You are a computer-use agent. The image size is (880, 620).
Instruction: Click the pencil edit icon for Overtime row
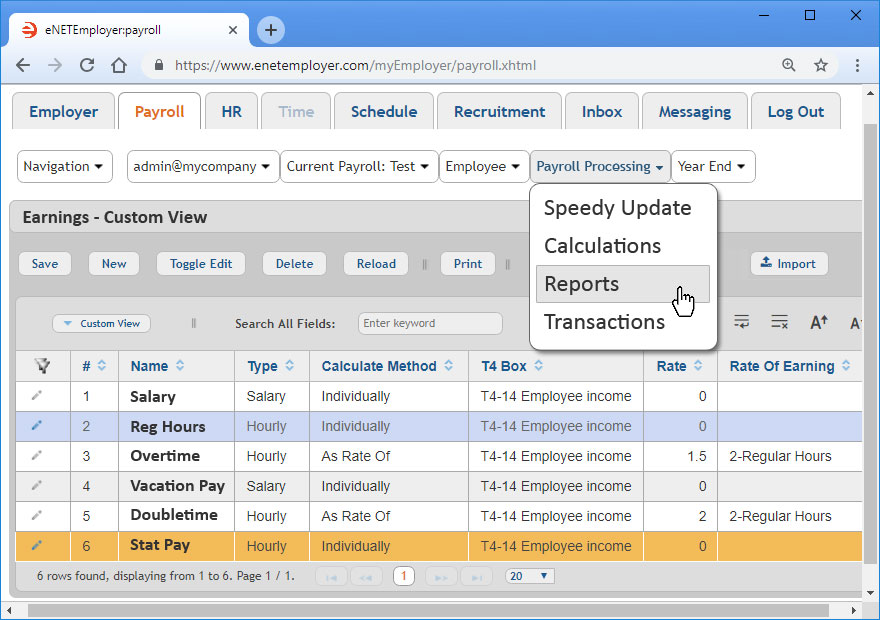pyautogui.click(x=36, y=455)
